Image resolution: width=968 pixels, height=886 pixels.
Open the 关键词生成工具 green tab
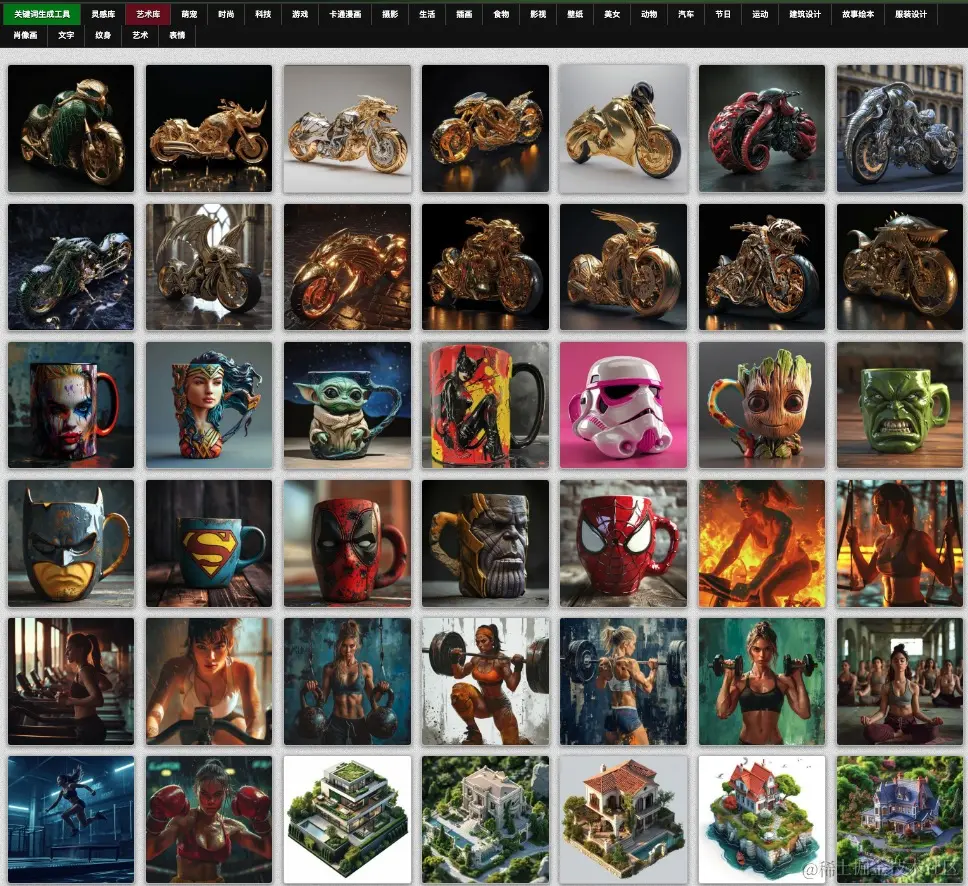[42, 14]
